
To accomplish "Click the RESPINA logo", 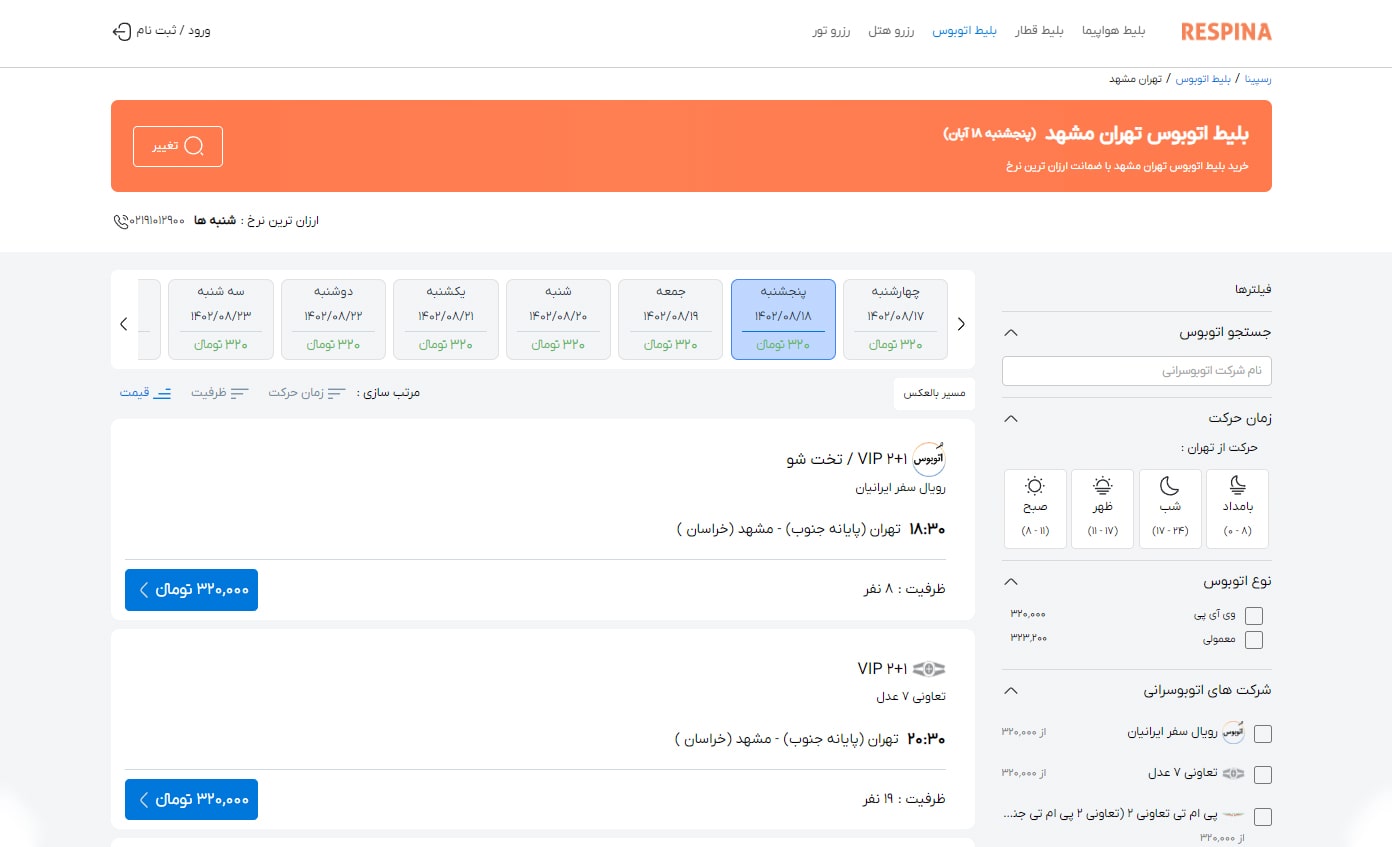I will pyautogui.click(x=1226, y=31).
